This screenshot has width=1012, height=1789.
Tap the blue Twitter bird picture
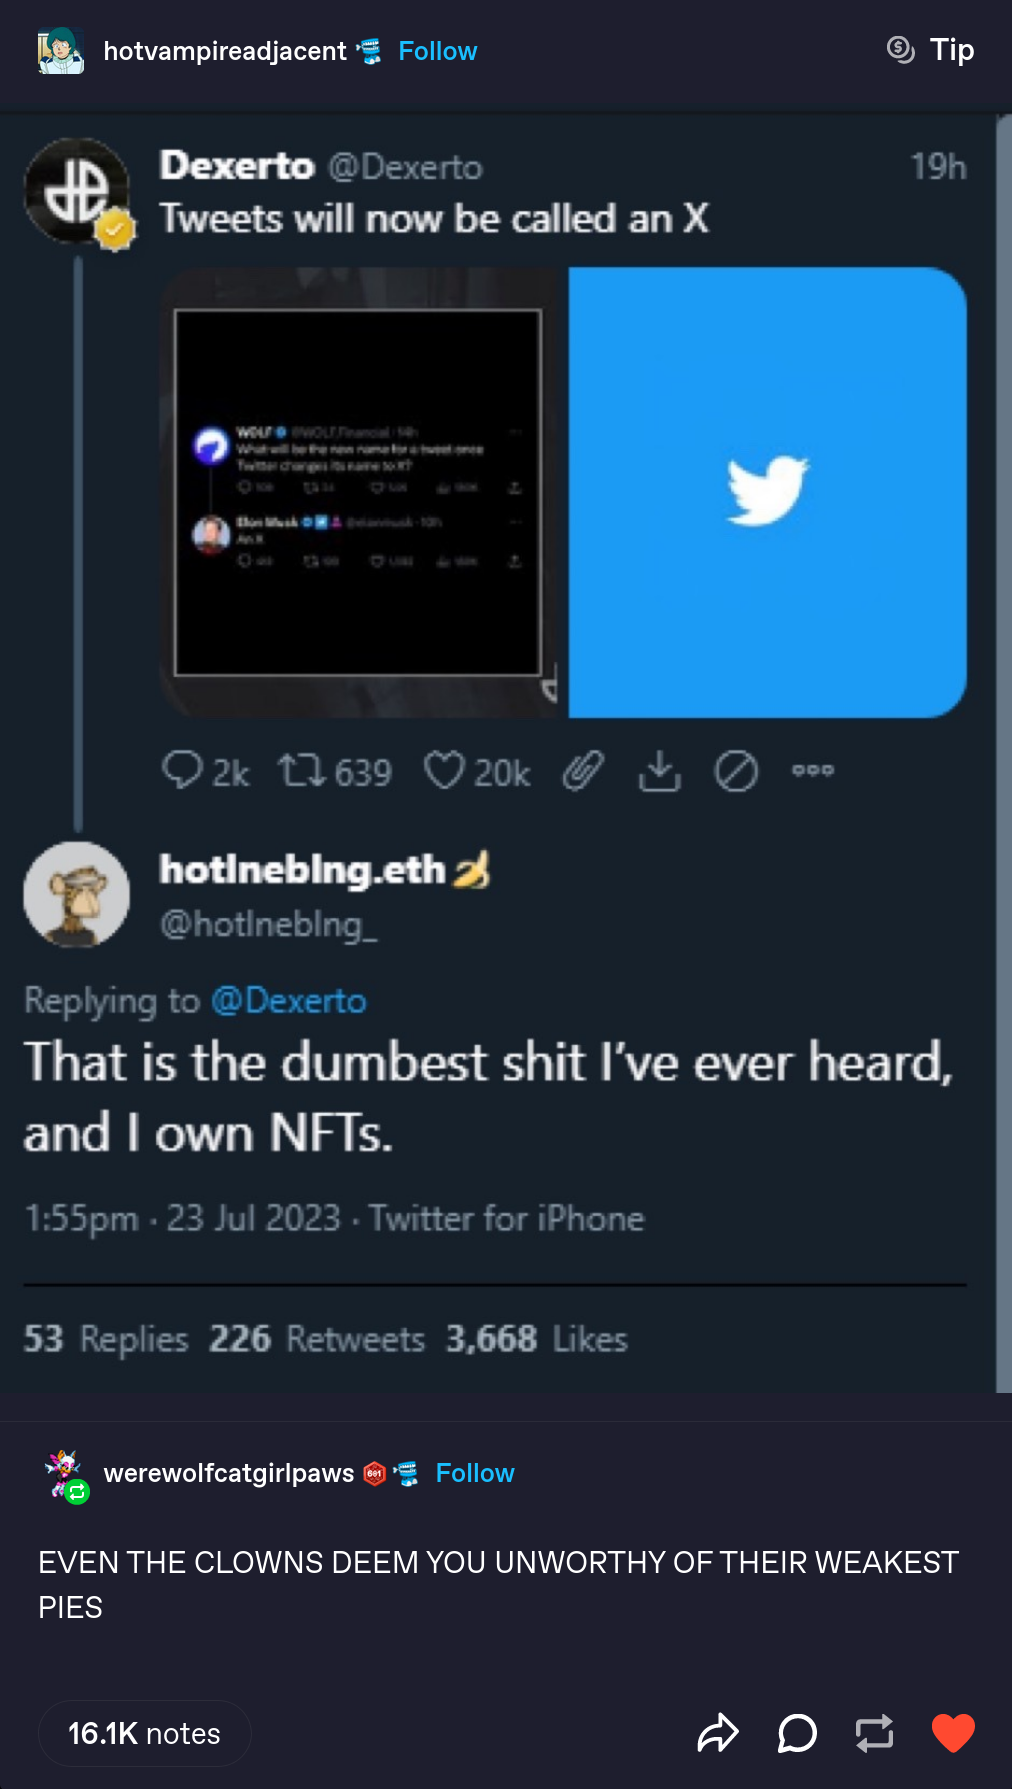click(767, 491)
